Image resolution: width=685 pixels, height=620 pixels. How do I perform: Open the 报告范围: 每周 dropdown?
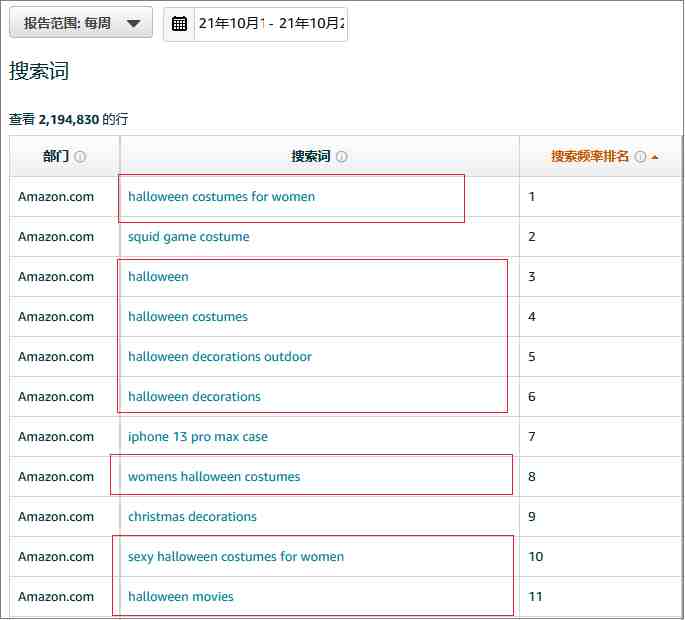[x=81, y=23]
